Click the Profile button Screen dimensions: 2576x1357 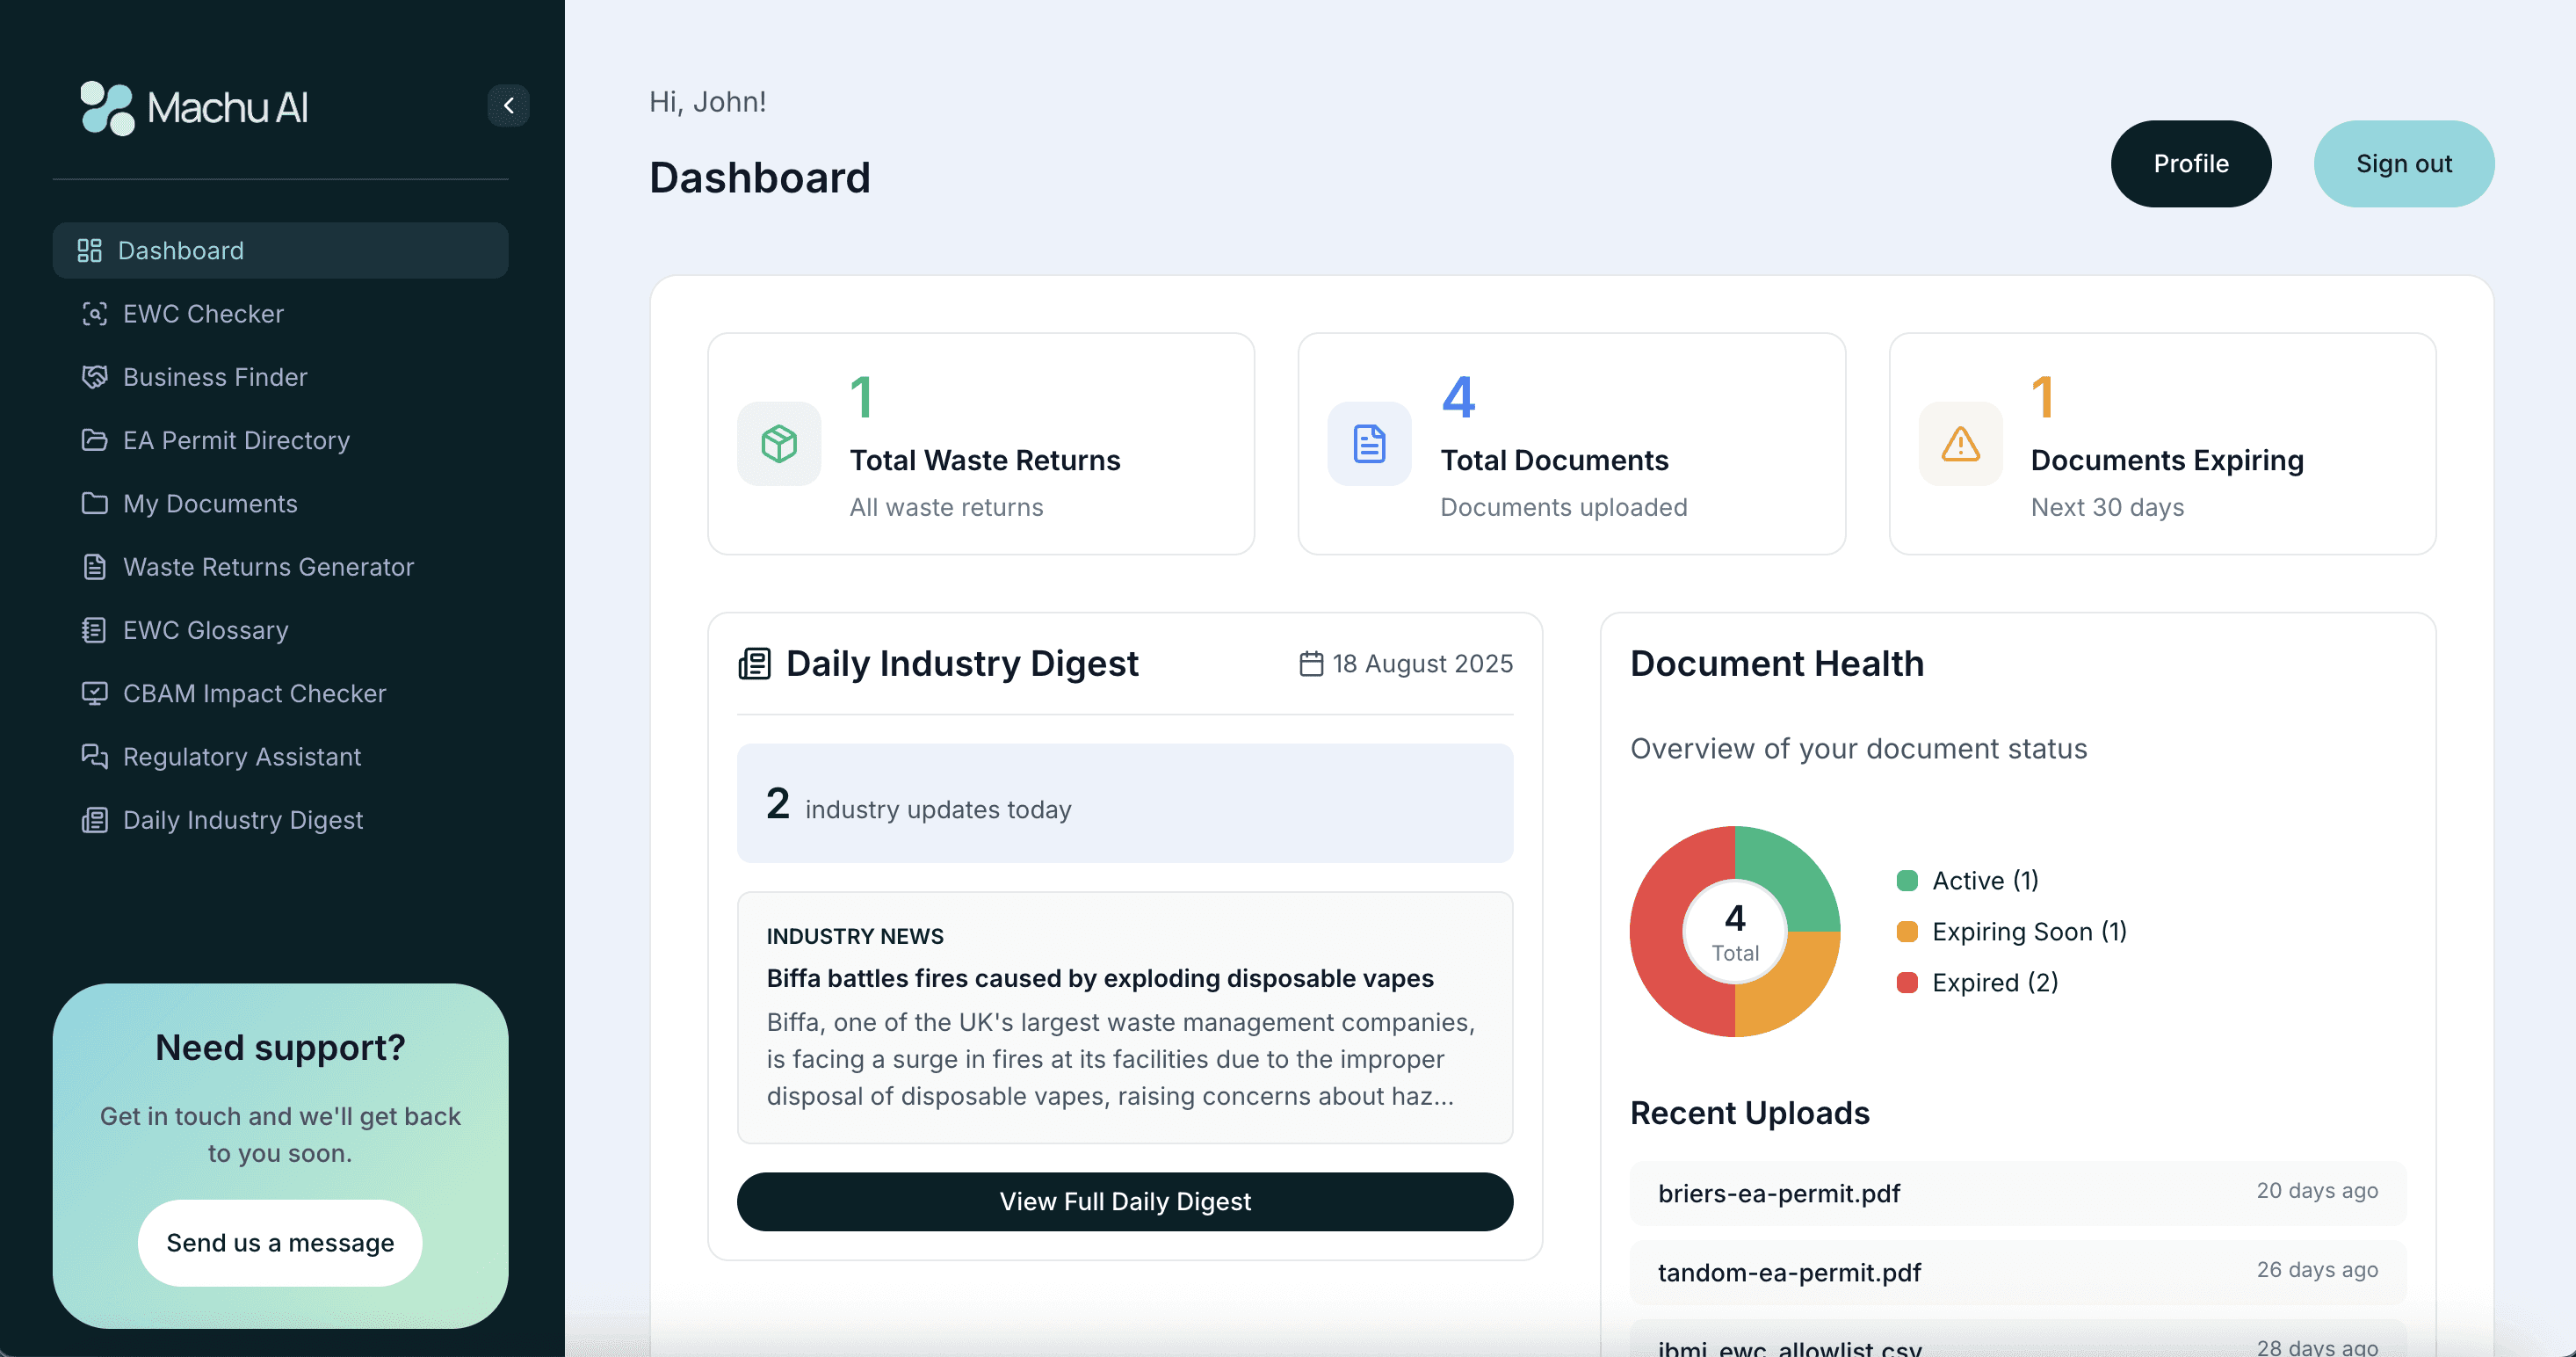(2191, 163)
